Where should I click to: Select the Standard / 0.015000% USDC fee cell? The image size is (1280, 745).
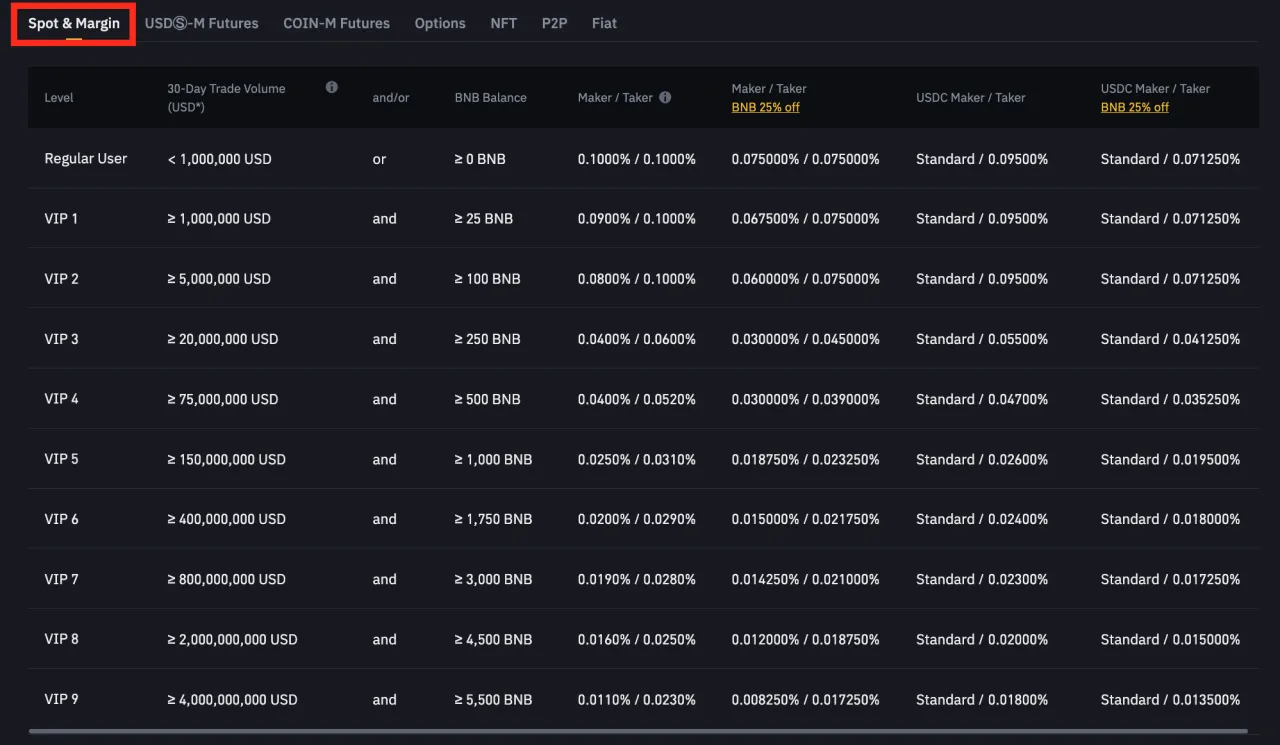click(x=1171, y=639)
